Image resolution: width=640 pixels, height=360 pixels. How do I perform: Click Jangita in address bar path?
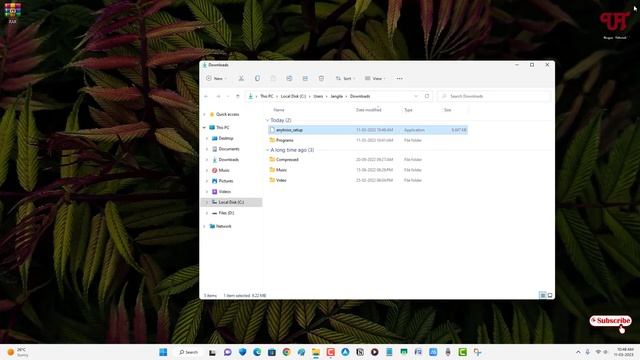tap(337, 96)
